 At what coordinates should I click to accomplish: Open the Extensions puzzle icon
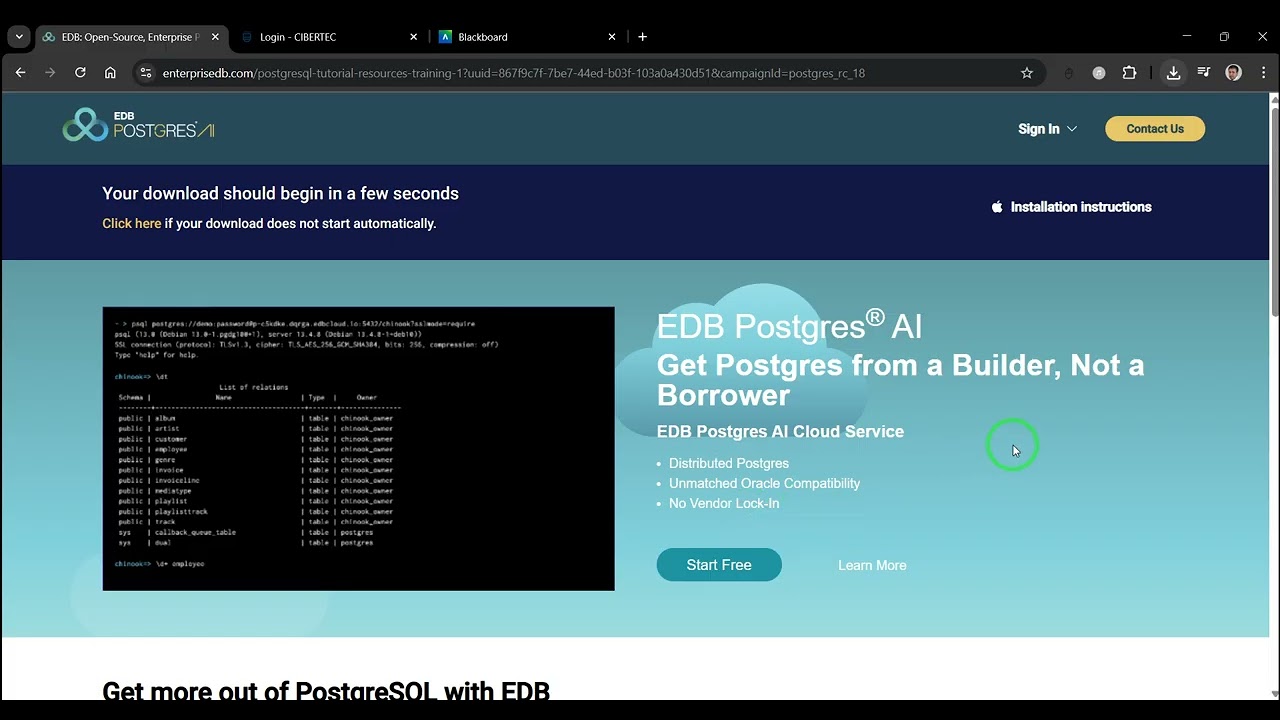[1129, 73]
